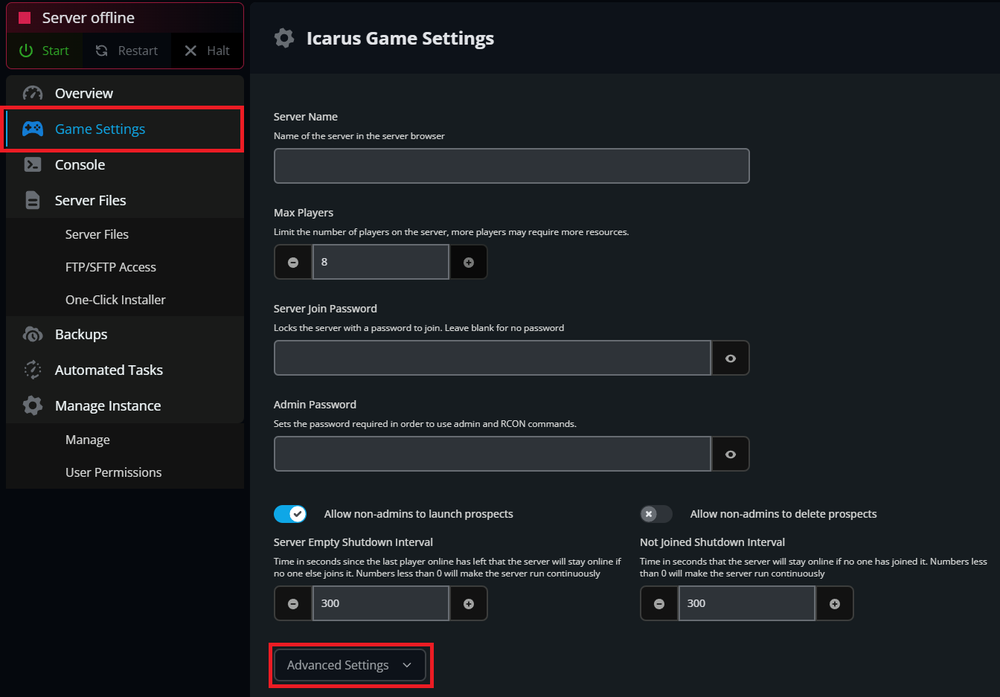Show the Server Join Password text
The image size is (1000, 697).
(731, 357)
